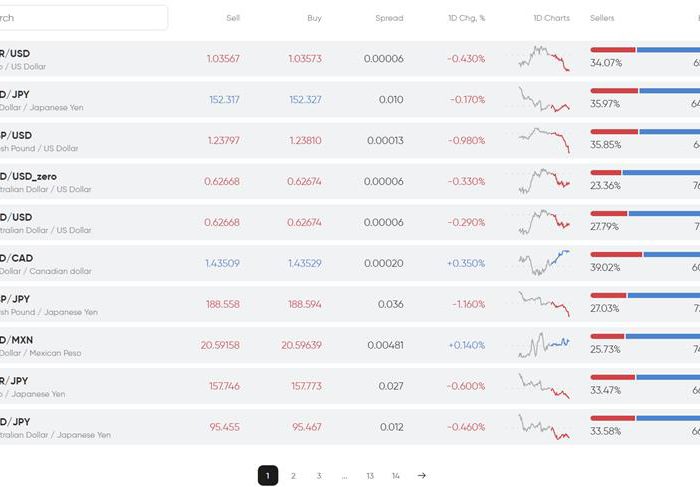
Task: Jump to page 13
Action: 370,476
